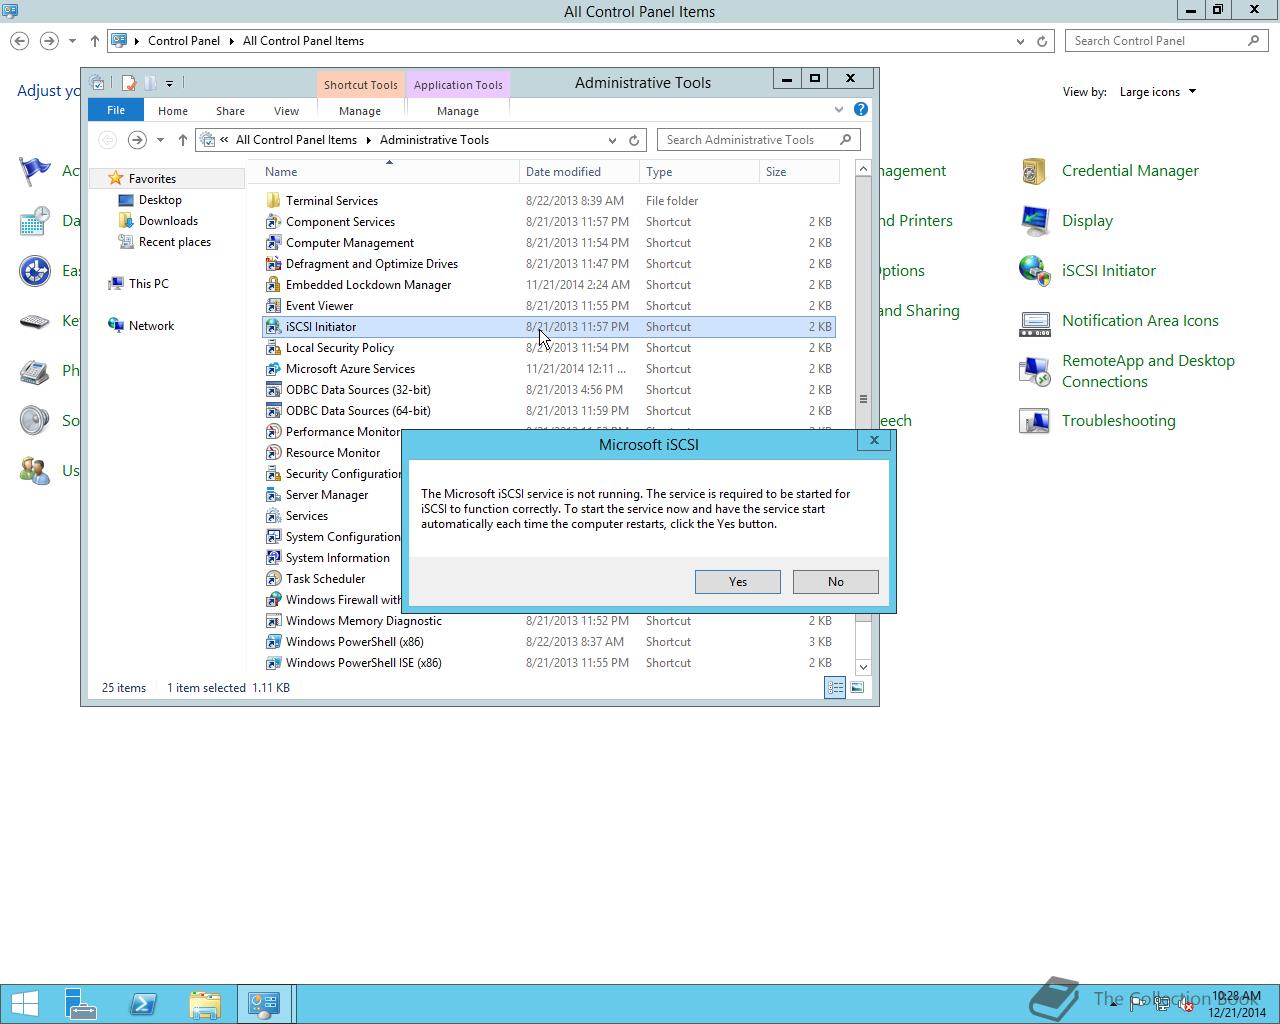Switch to details view icon in status bar
This screenshot has width=1280, height=1024.
point(834,687)
